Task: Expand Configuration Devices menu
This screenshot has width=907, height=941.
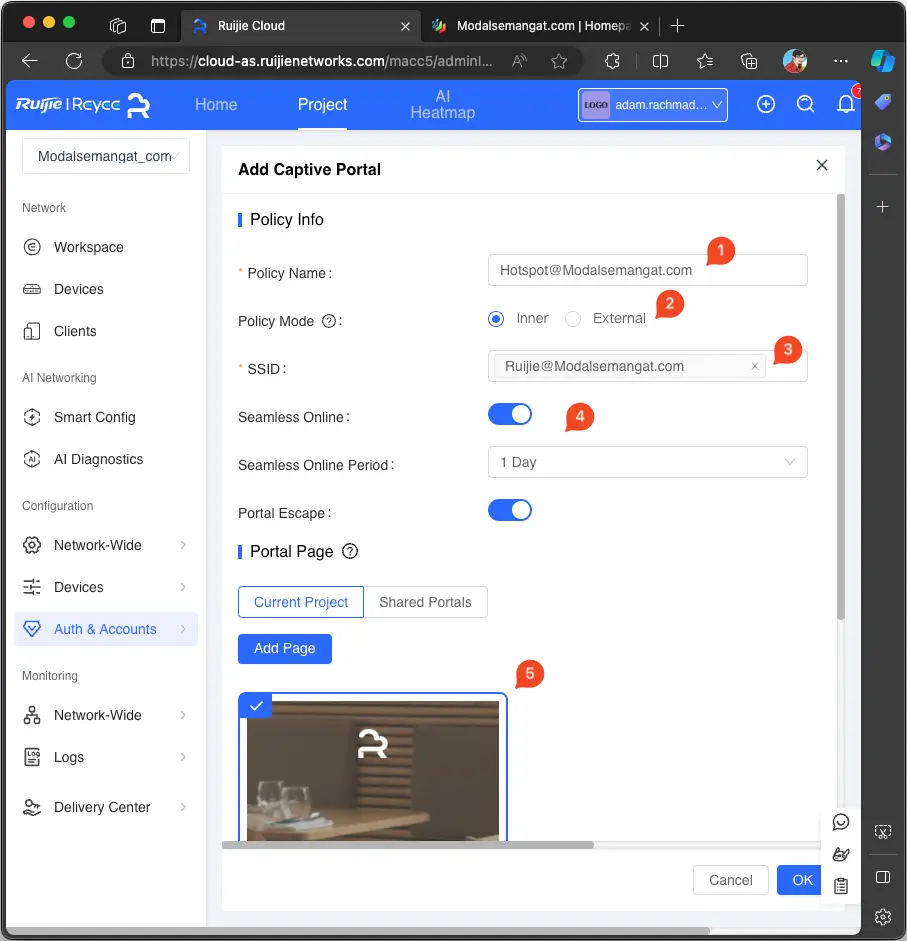Action: coord(106,587)
